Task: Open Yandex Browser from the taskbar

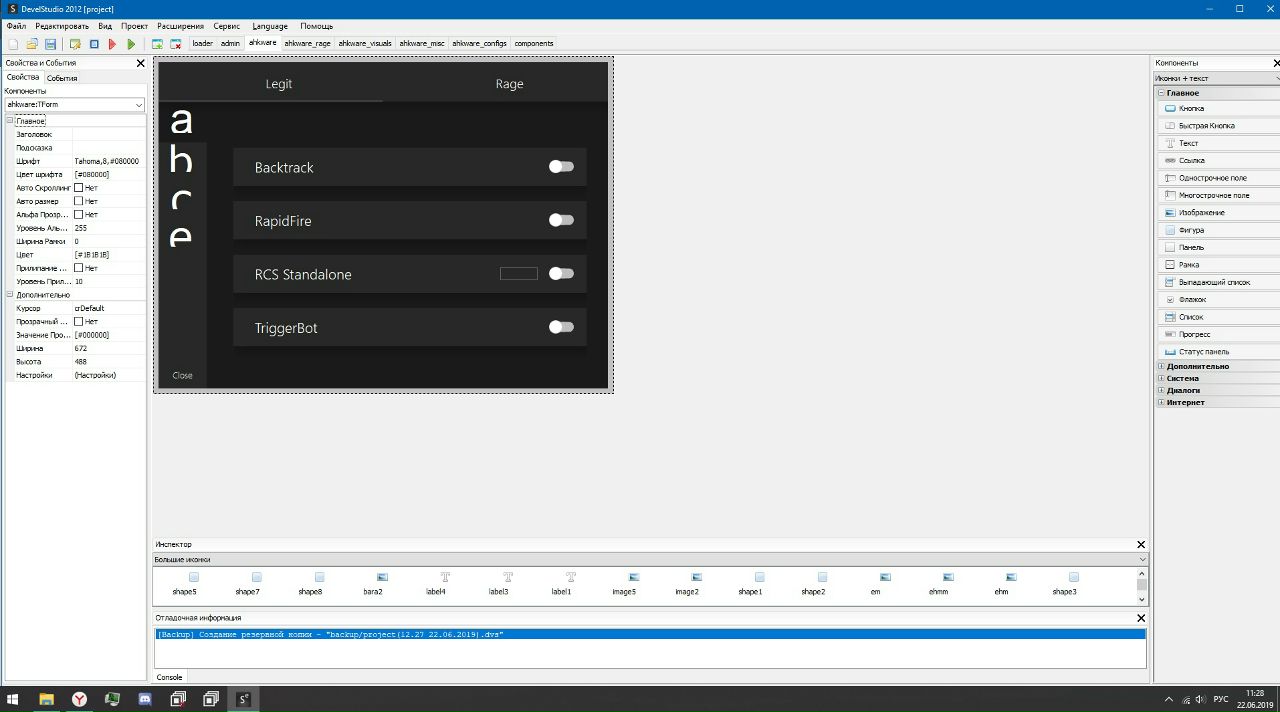Action: (79, 699)
